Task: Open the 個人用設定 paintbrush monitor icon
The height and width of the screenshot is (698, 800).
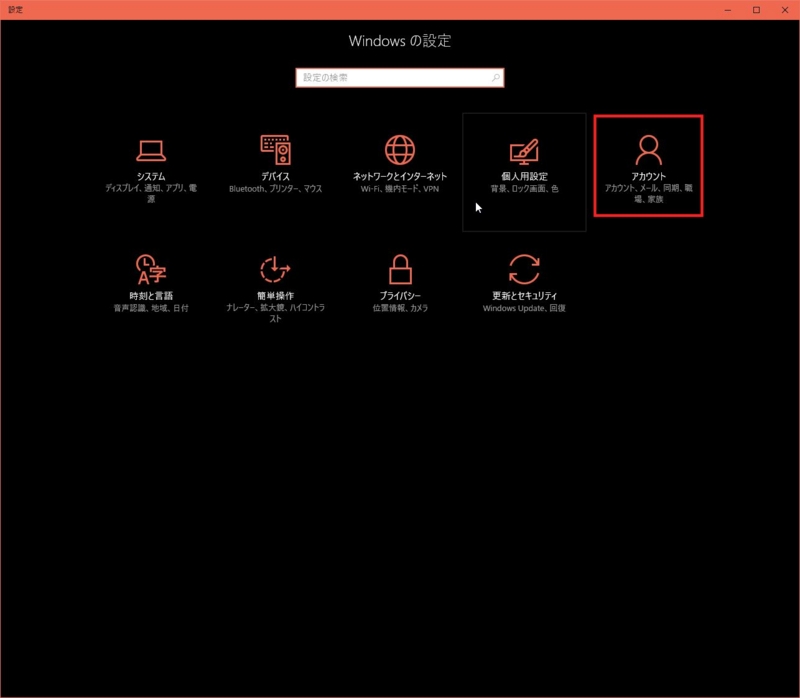Action: tap(524, 151)
